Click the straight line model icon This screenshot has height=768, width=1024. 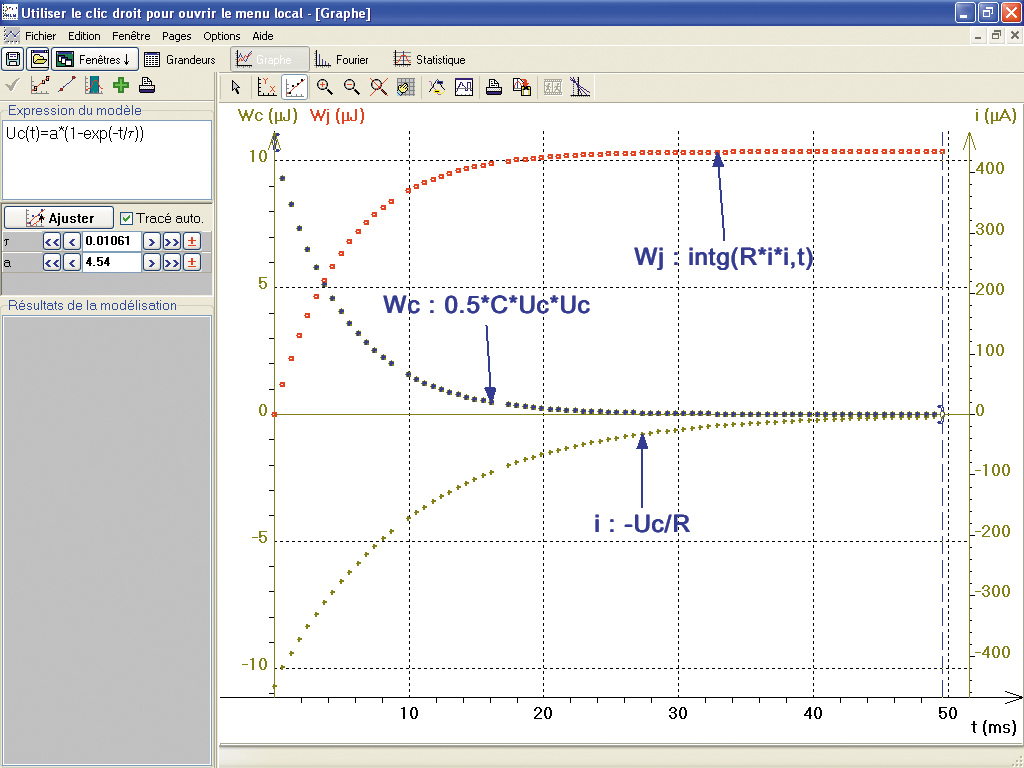pos(67,85)
